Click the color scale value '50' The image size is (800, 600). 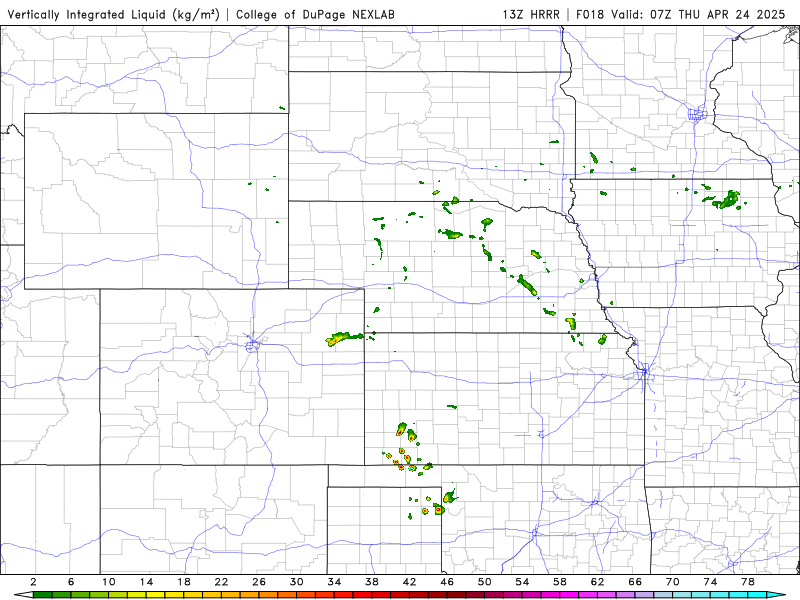[485, 582]
